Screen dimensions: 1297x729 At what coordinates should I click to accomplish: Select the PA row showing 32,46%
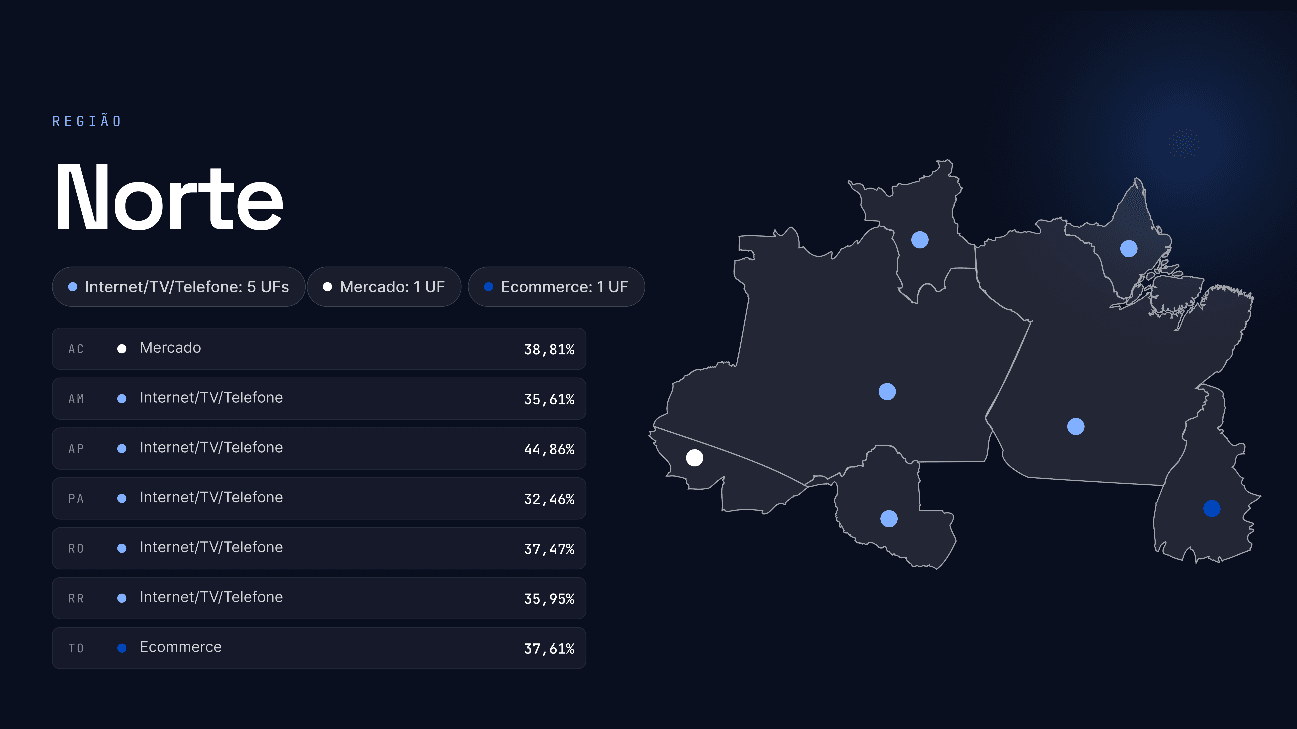[x=319, y=498]
